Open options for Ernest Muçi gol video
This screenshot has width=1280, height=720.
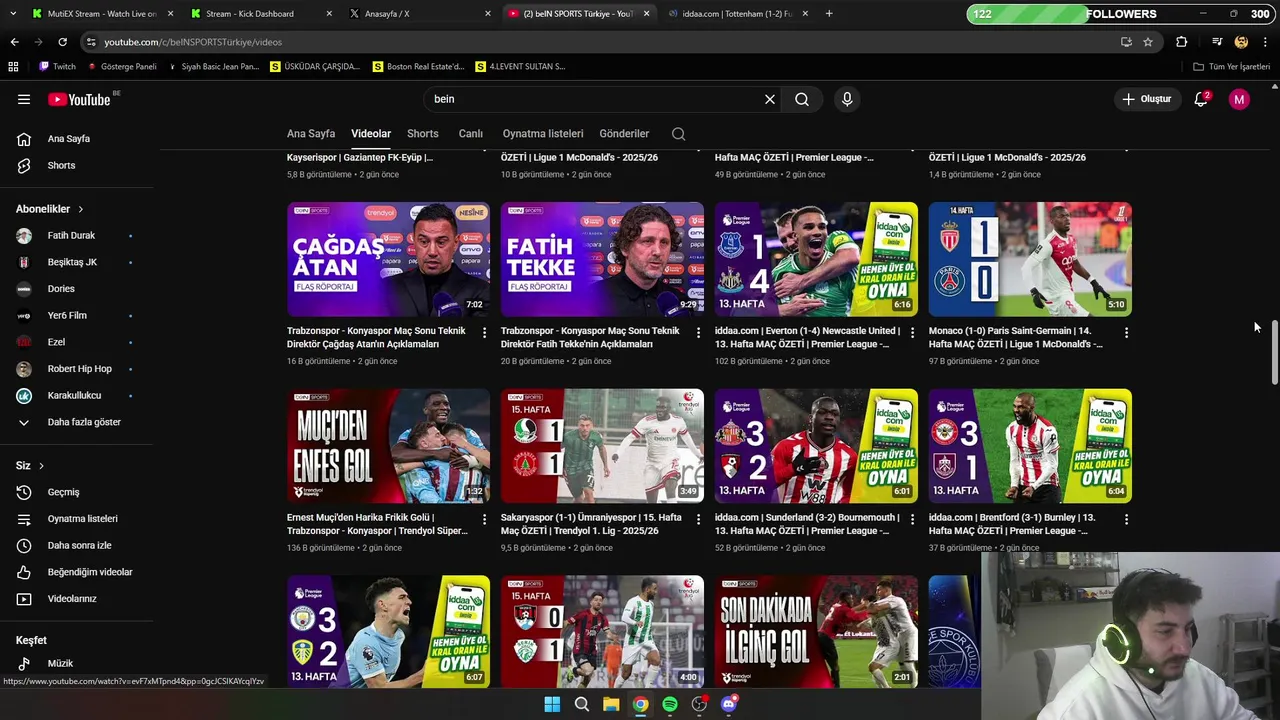click(x=485, y=519)
